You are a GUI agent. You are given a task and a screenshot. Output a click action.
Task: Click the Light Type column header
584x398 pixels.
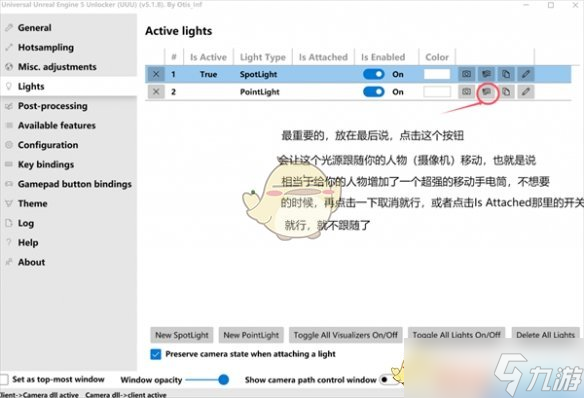263,57
